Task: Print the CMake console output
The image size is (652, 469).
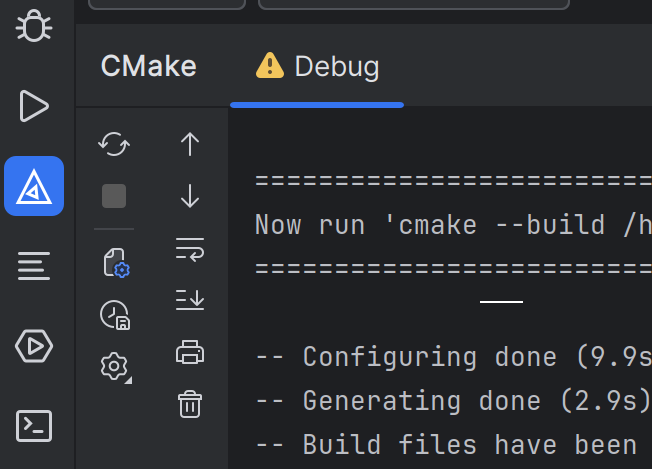Action: [x=189, y=351]
